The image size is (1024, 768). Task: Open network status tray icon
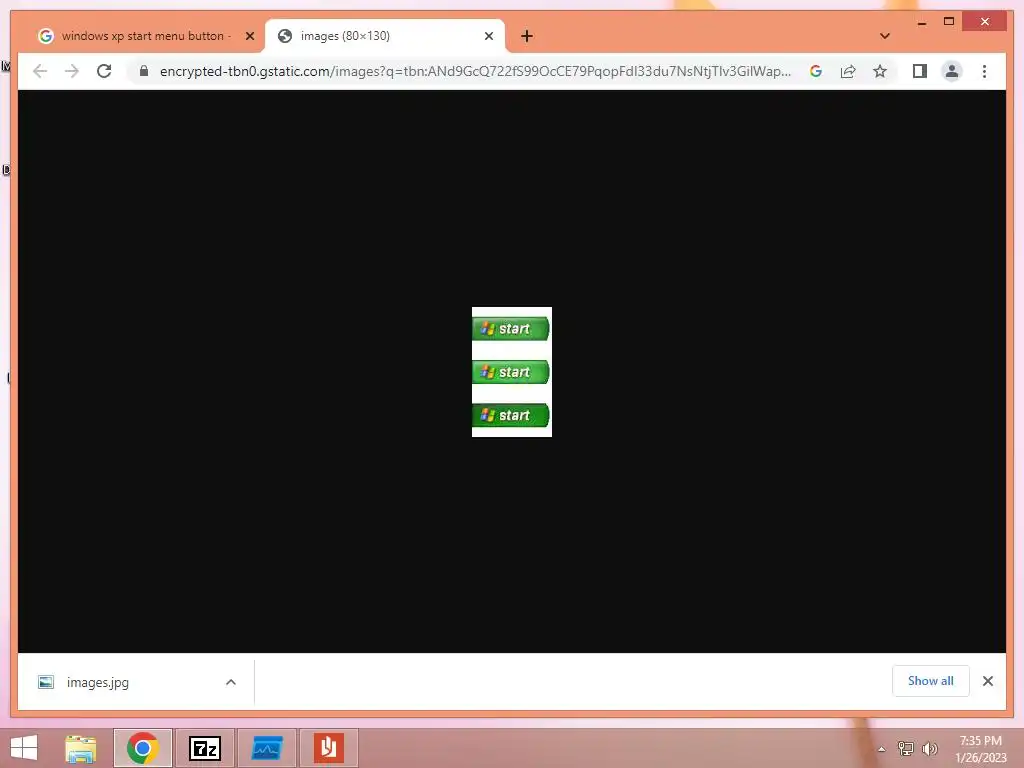[x=905, y=748]
